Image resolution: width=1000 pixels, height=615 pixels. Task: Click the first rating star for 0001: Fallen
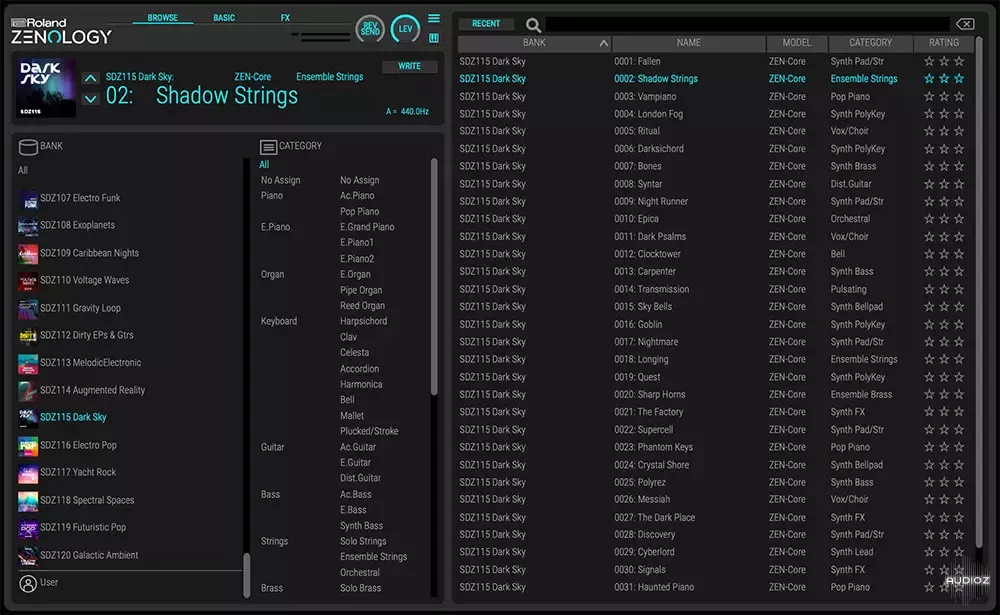pyautogui.click(x=929, y=61)
